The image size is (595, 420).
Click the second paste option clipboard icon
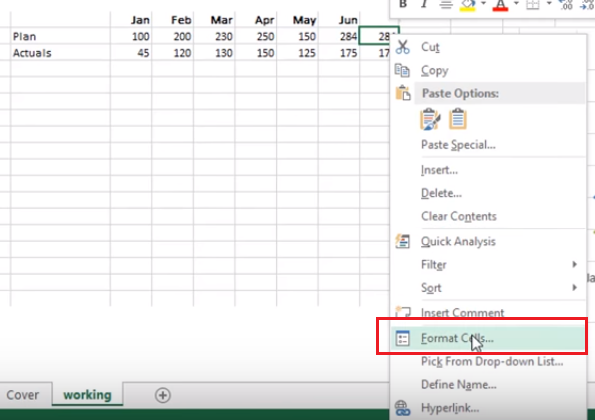pos(458,119)
